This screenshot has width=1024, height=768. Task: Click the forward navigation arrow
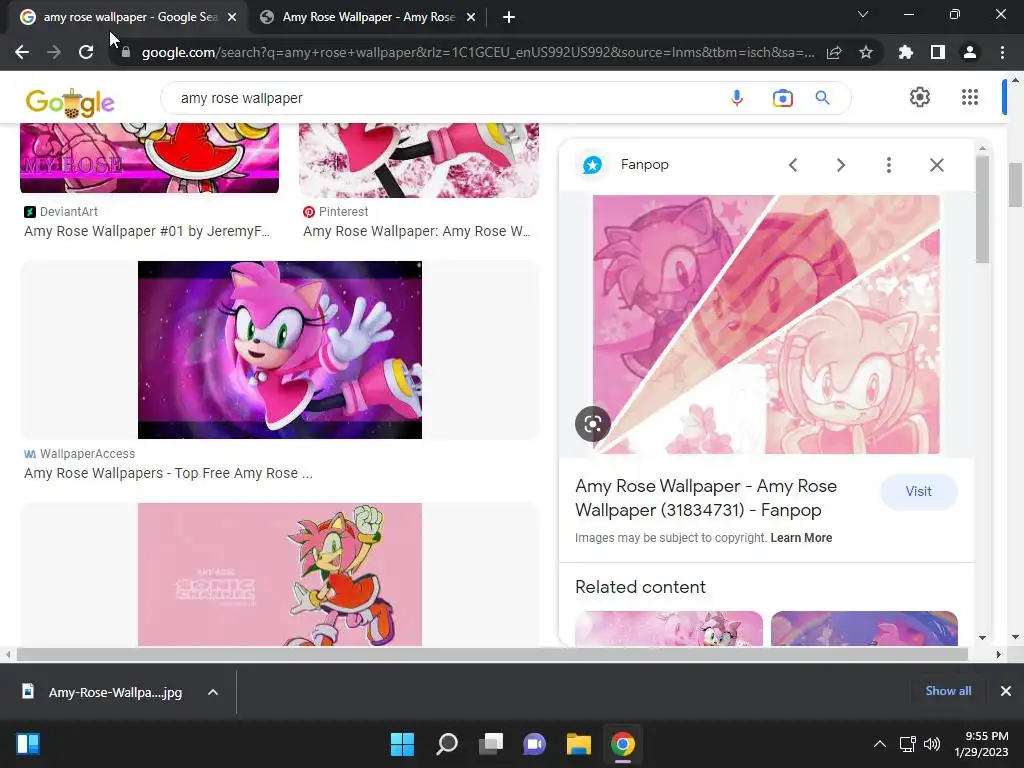tap(54, 52)
